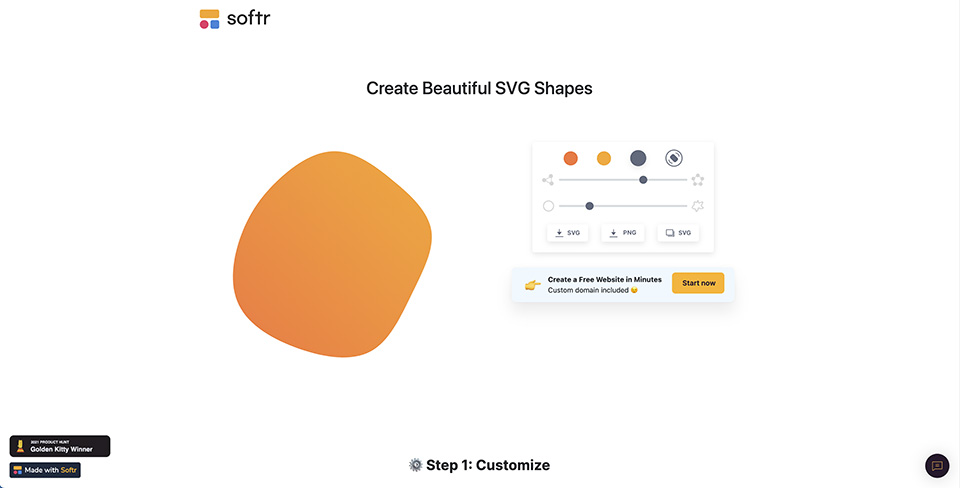Download the shape as SVG
The width and height of the screenshot is (960, 488).
click(567, 233)
